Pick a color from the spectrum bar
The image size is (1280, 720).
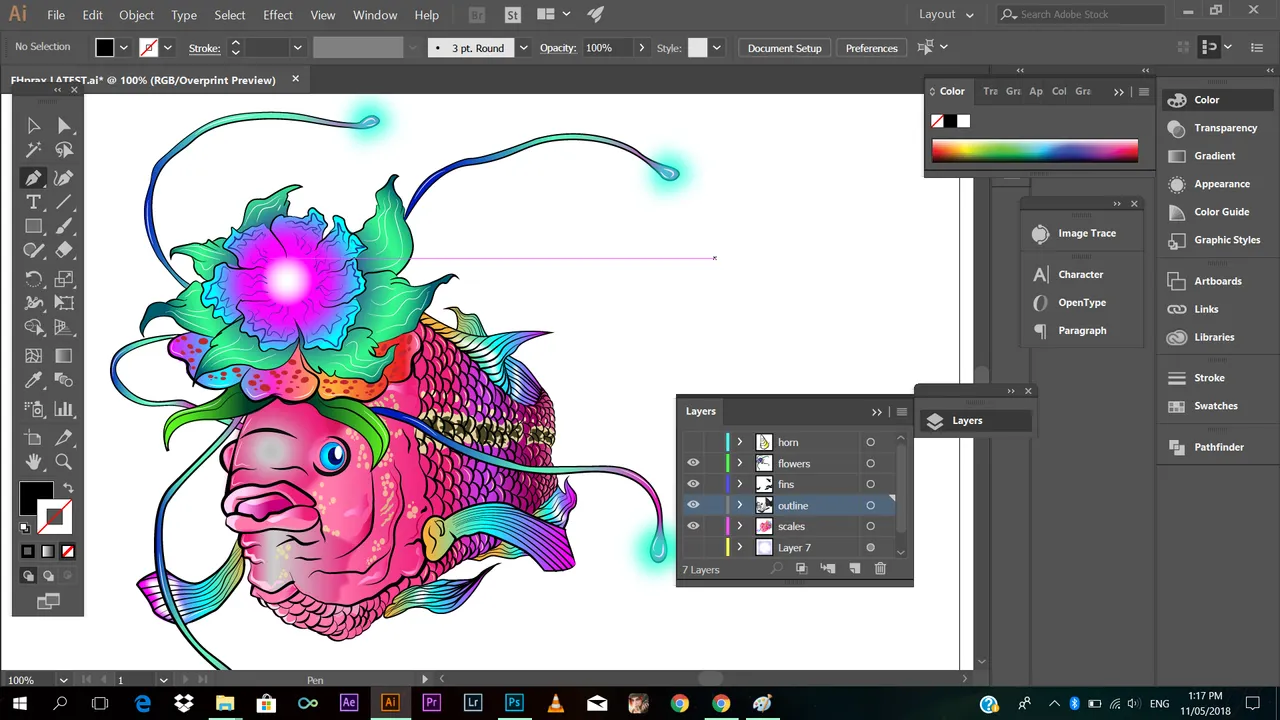[x=1034, y=151]
